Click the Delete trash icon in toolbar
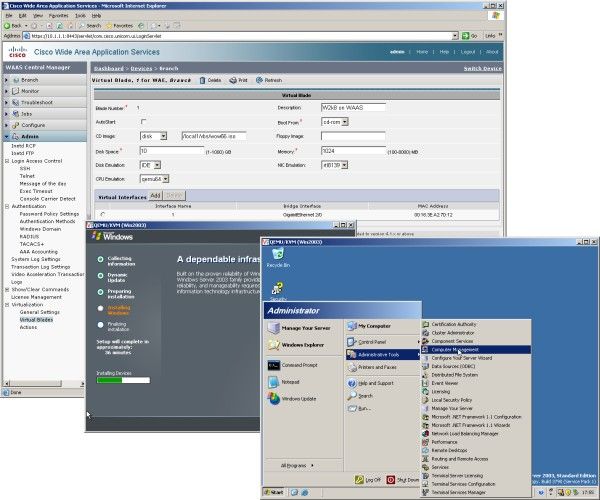This screenshot has height=500, width=600. (202, 80)
